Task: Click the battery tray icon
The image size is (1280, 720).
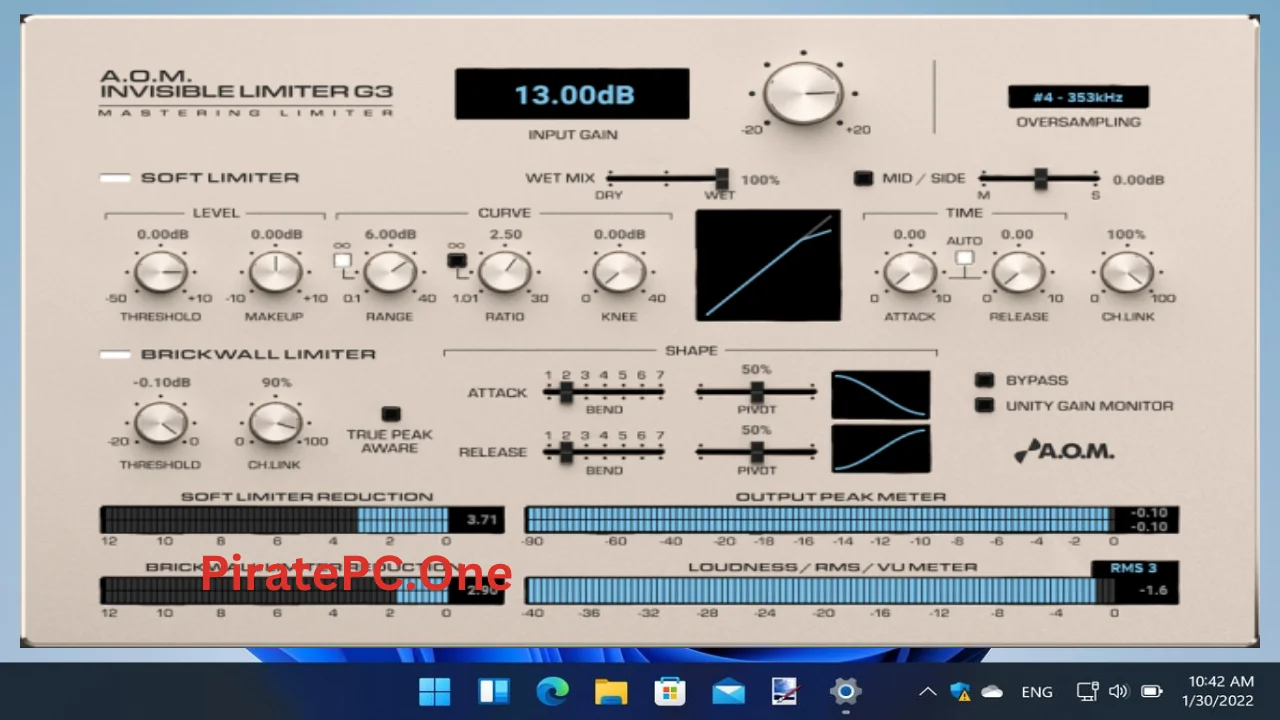Action: 1151,691
